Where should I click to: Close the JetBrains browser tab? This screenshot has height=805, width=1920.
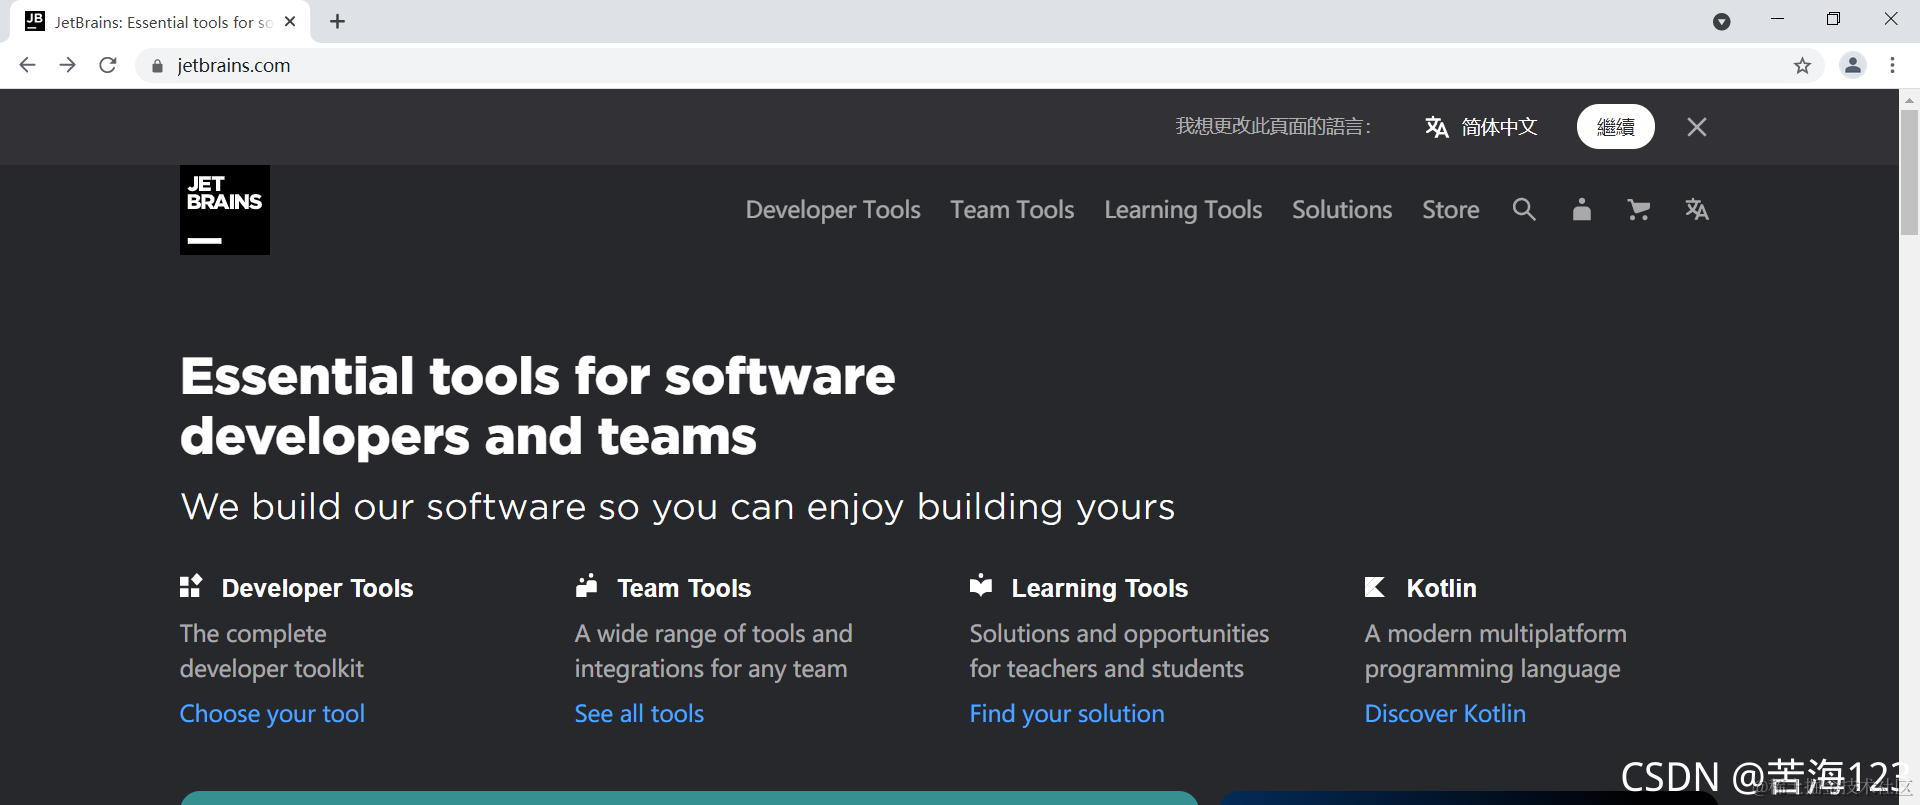[x=290, y=21]
